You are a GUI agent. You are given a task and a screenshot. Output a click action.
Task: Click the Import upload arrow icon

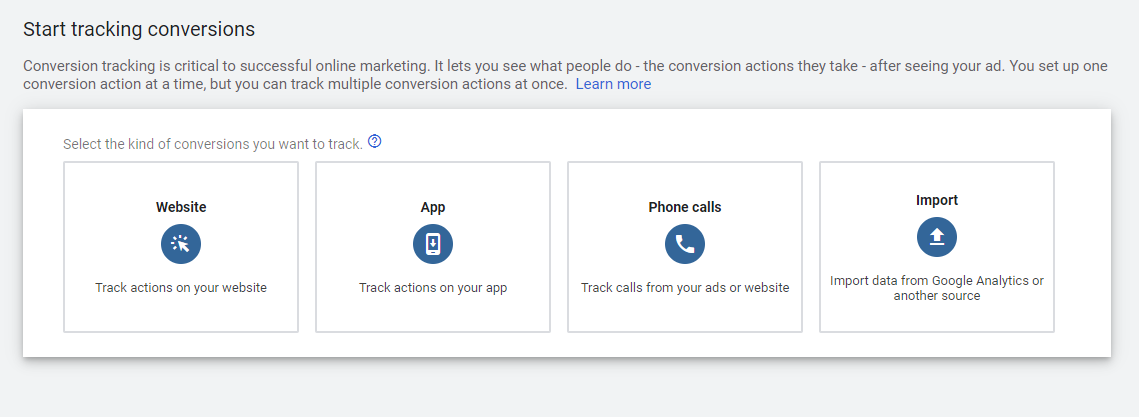point(937,236)
